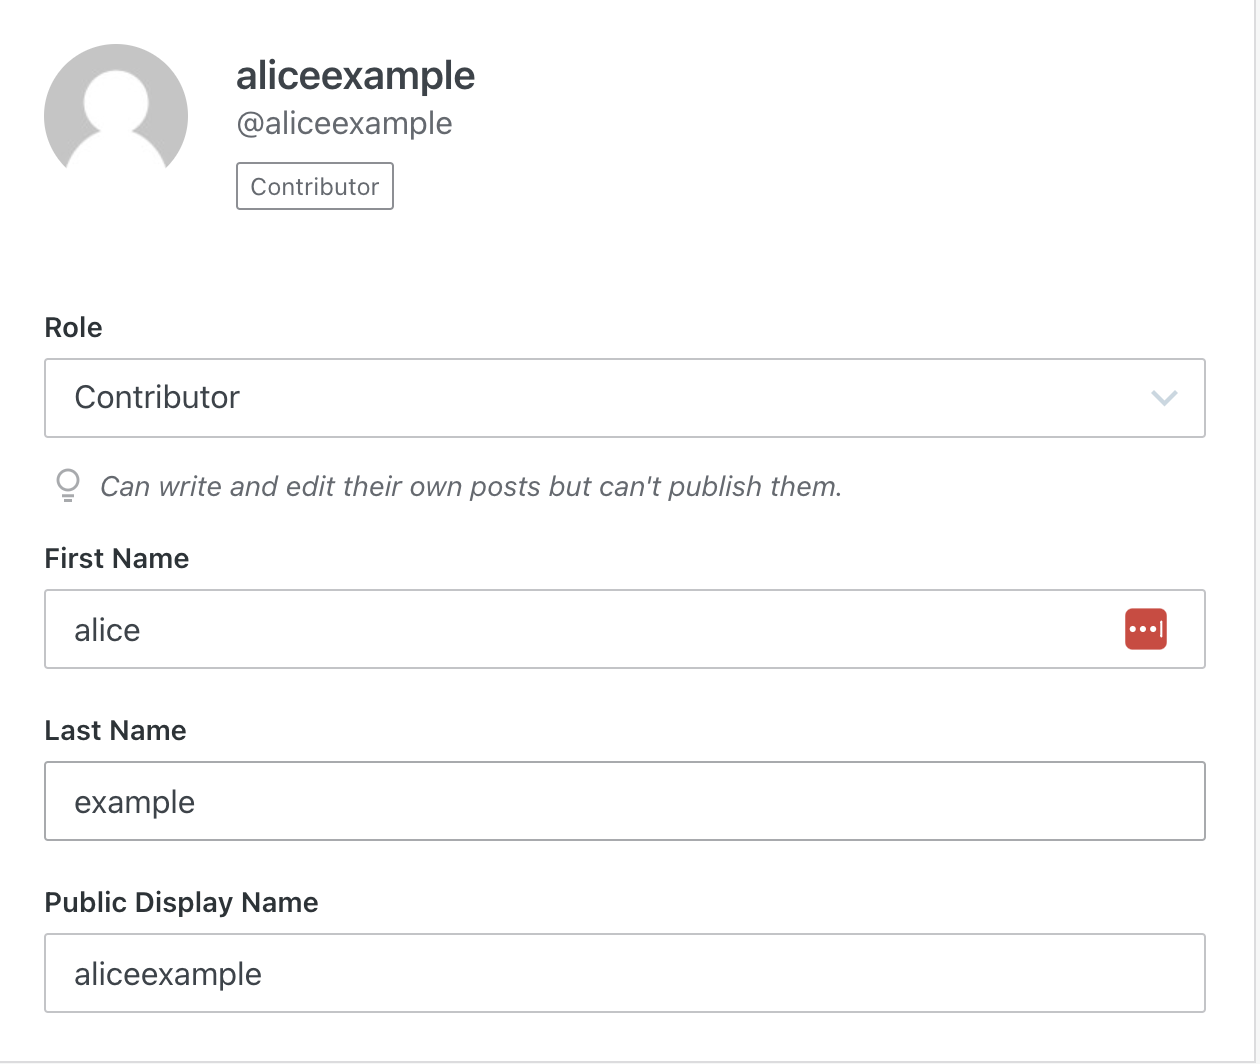Click the Last Name field label
Viewport: 1260px width, 1064px height.
(x=116, y=730)
